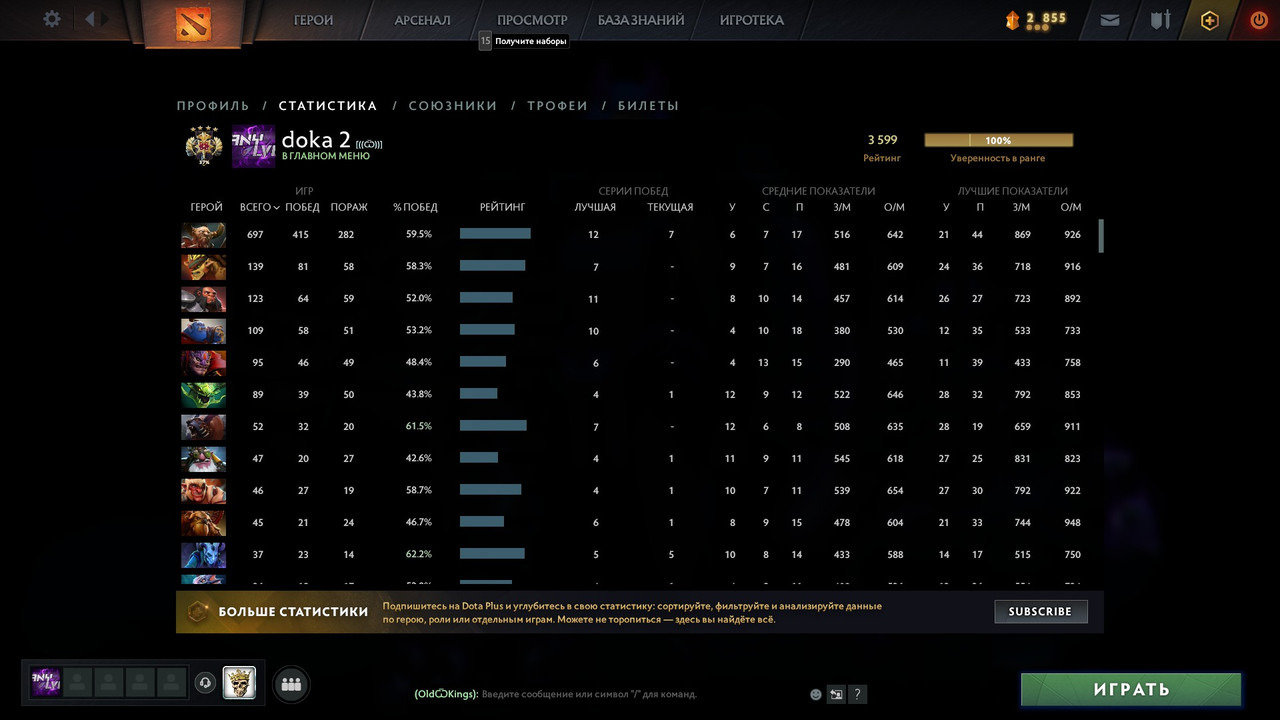The width and height of the screenshot is (1280, 720).
Task: Open the emoticon smiley picker
Action: click(816, 694)
